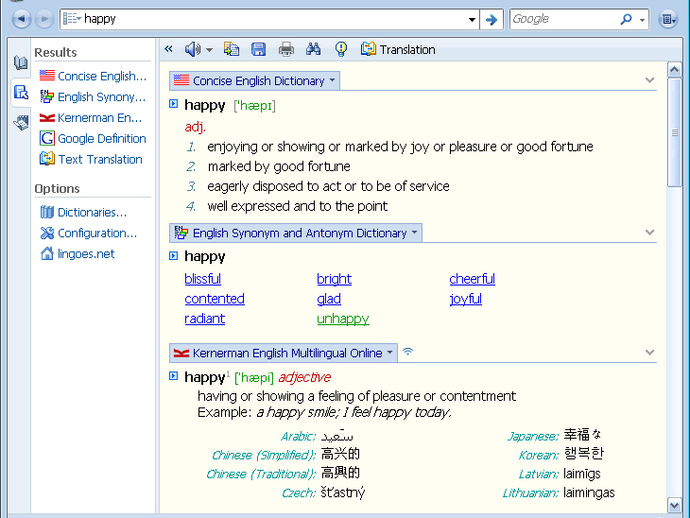Click the scrollbar down arrow

click(674, 505)
